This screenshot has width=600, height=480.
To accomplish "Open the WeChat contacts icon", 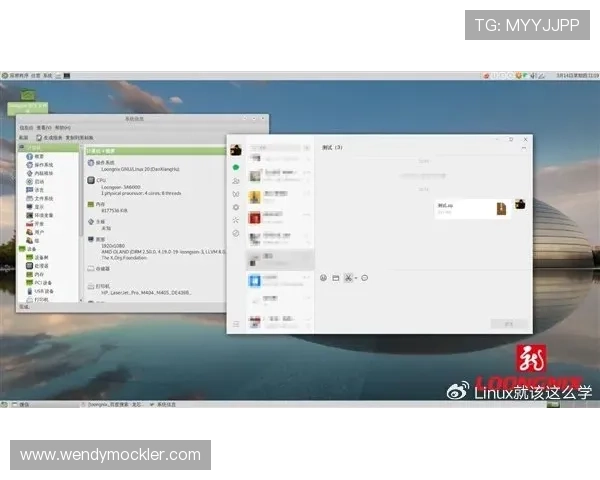I will pos(236,181).
